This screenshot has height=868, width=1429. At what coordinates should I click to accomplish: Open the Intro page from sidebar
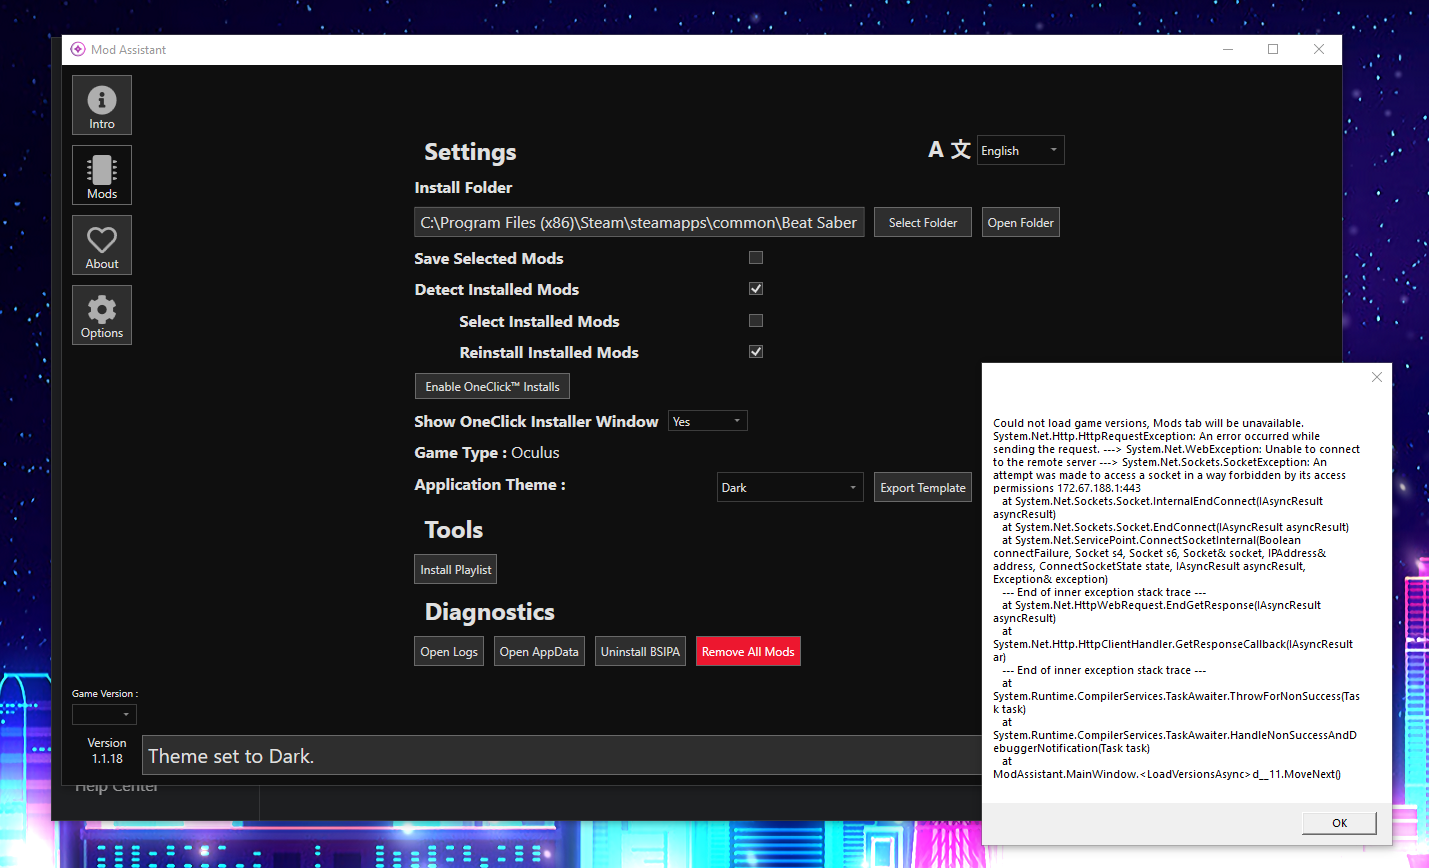102,105
